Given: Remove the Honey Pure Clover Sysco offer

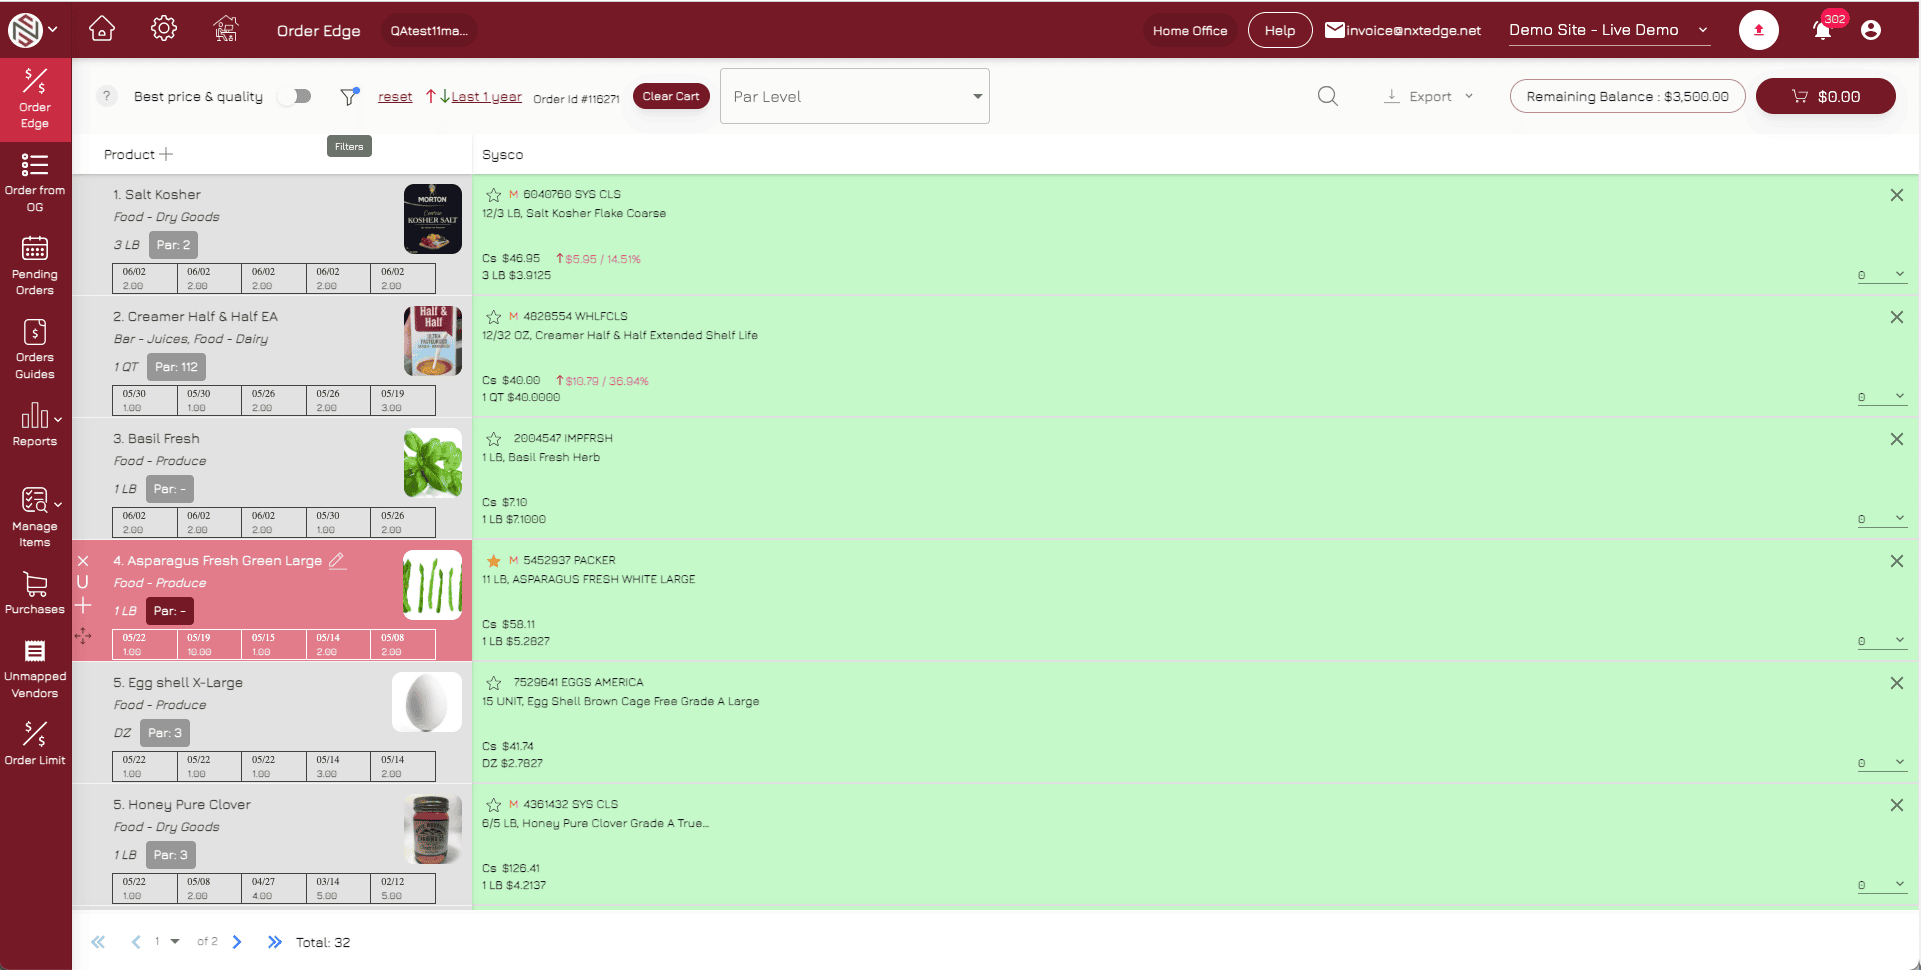Looking at the screenshot, I should point(1896,805).
